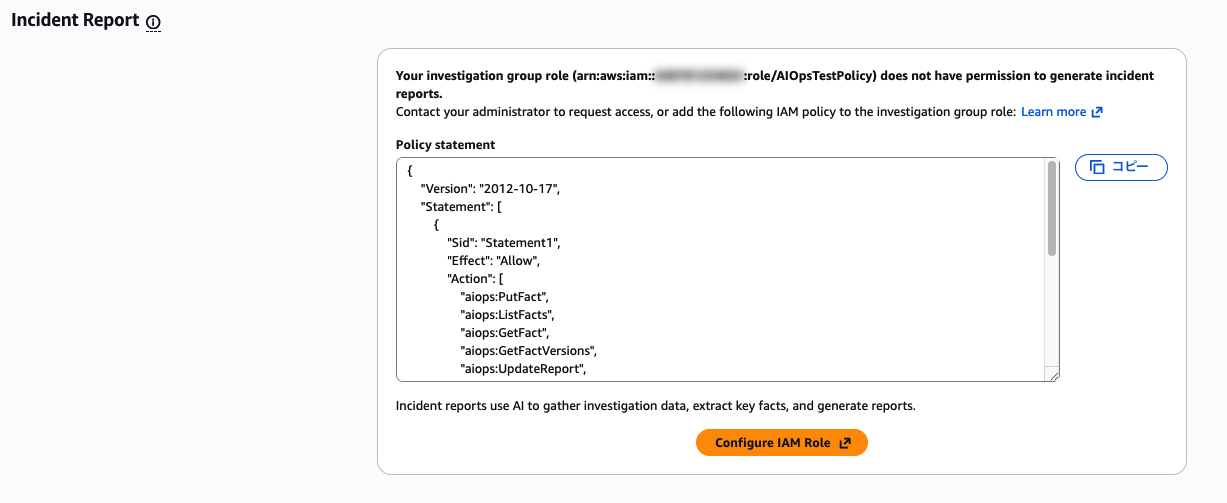Click the "aiops:UpdateReport" action line
The height and width of the screenshot is (503, 1227).
(x=523, y=369)
